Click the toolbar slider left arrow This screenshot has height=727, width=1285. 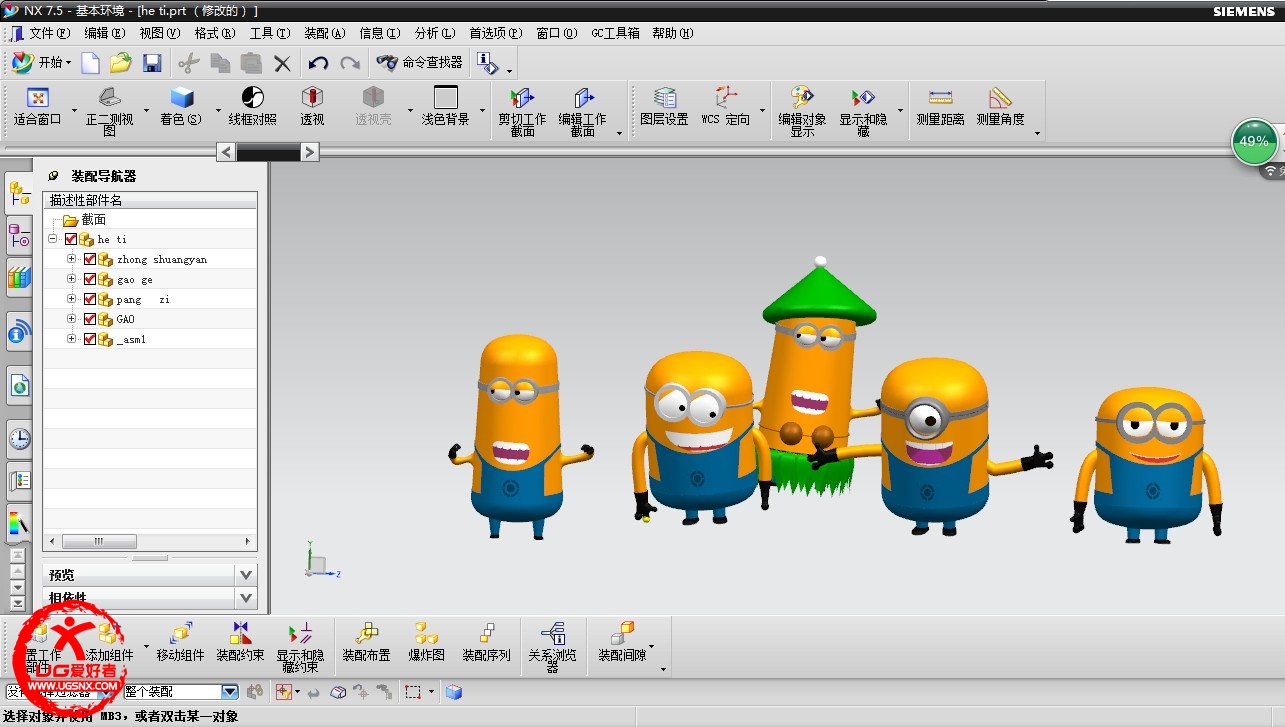pos(227,152)
